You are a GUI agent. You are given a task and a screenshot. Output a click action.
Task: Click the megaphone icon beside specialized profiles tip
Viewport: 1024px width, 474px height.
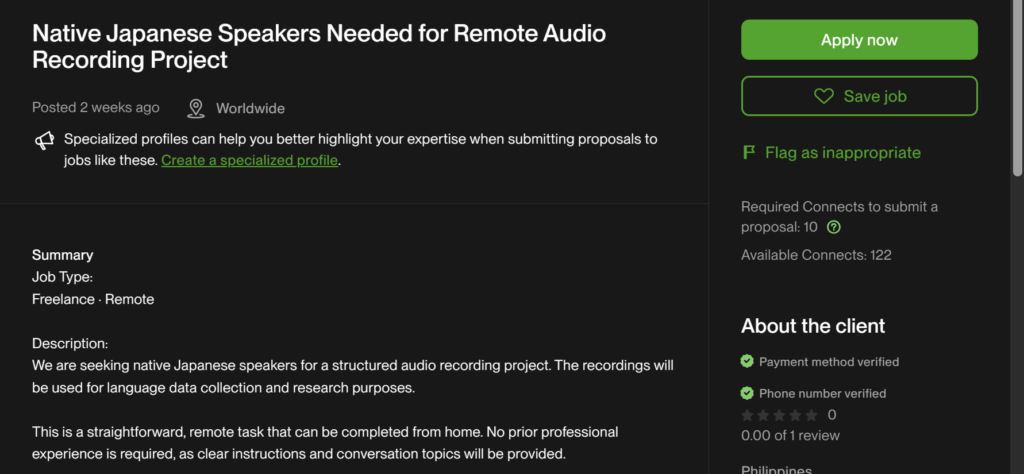(x=44, y=141)
